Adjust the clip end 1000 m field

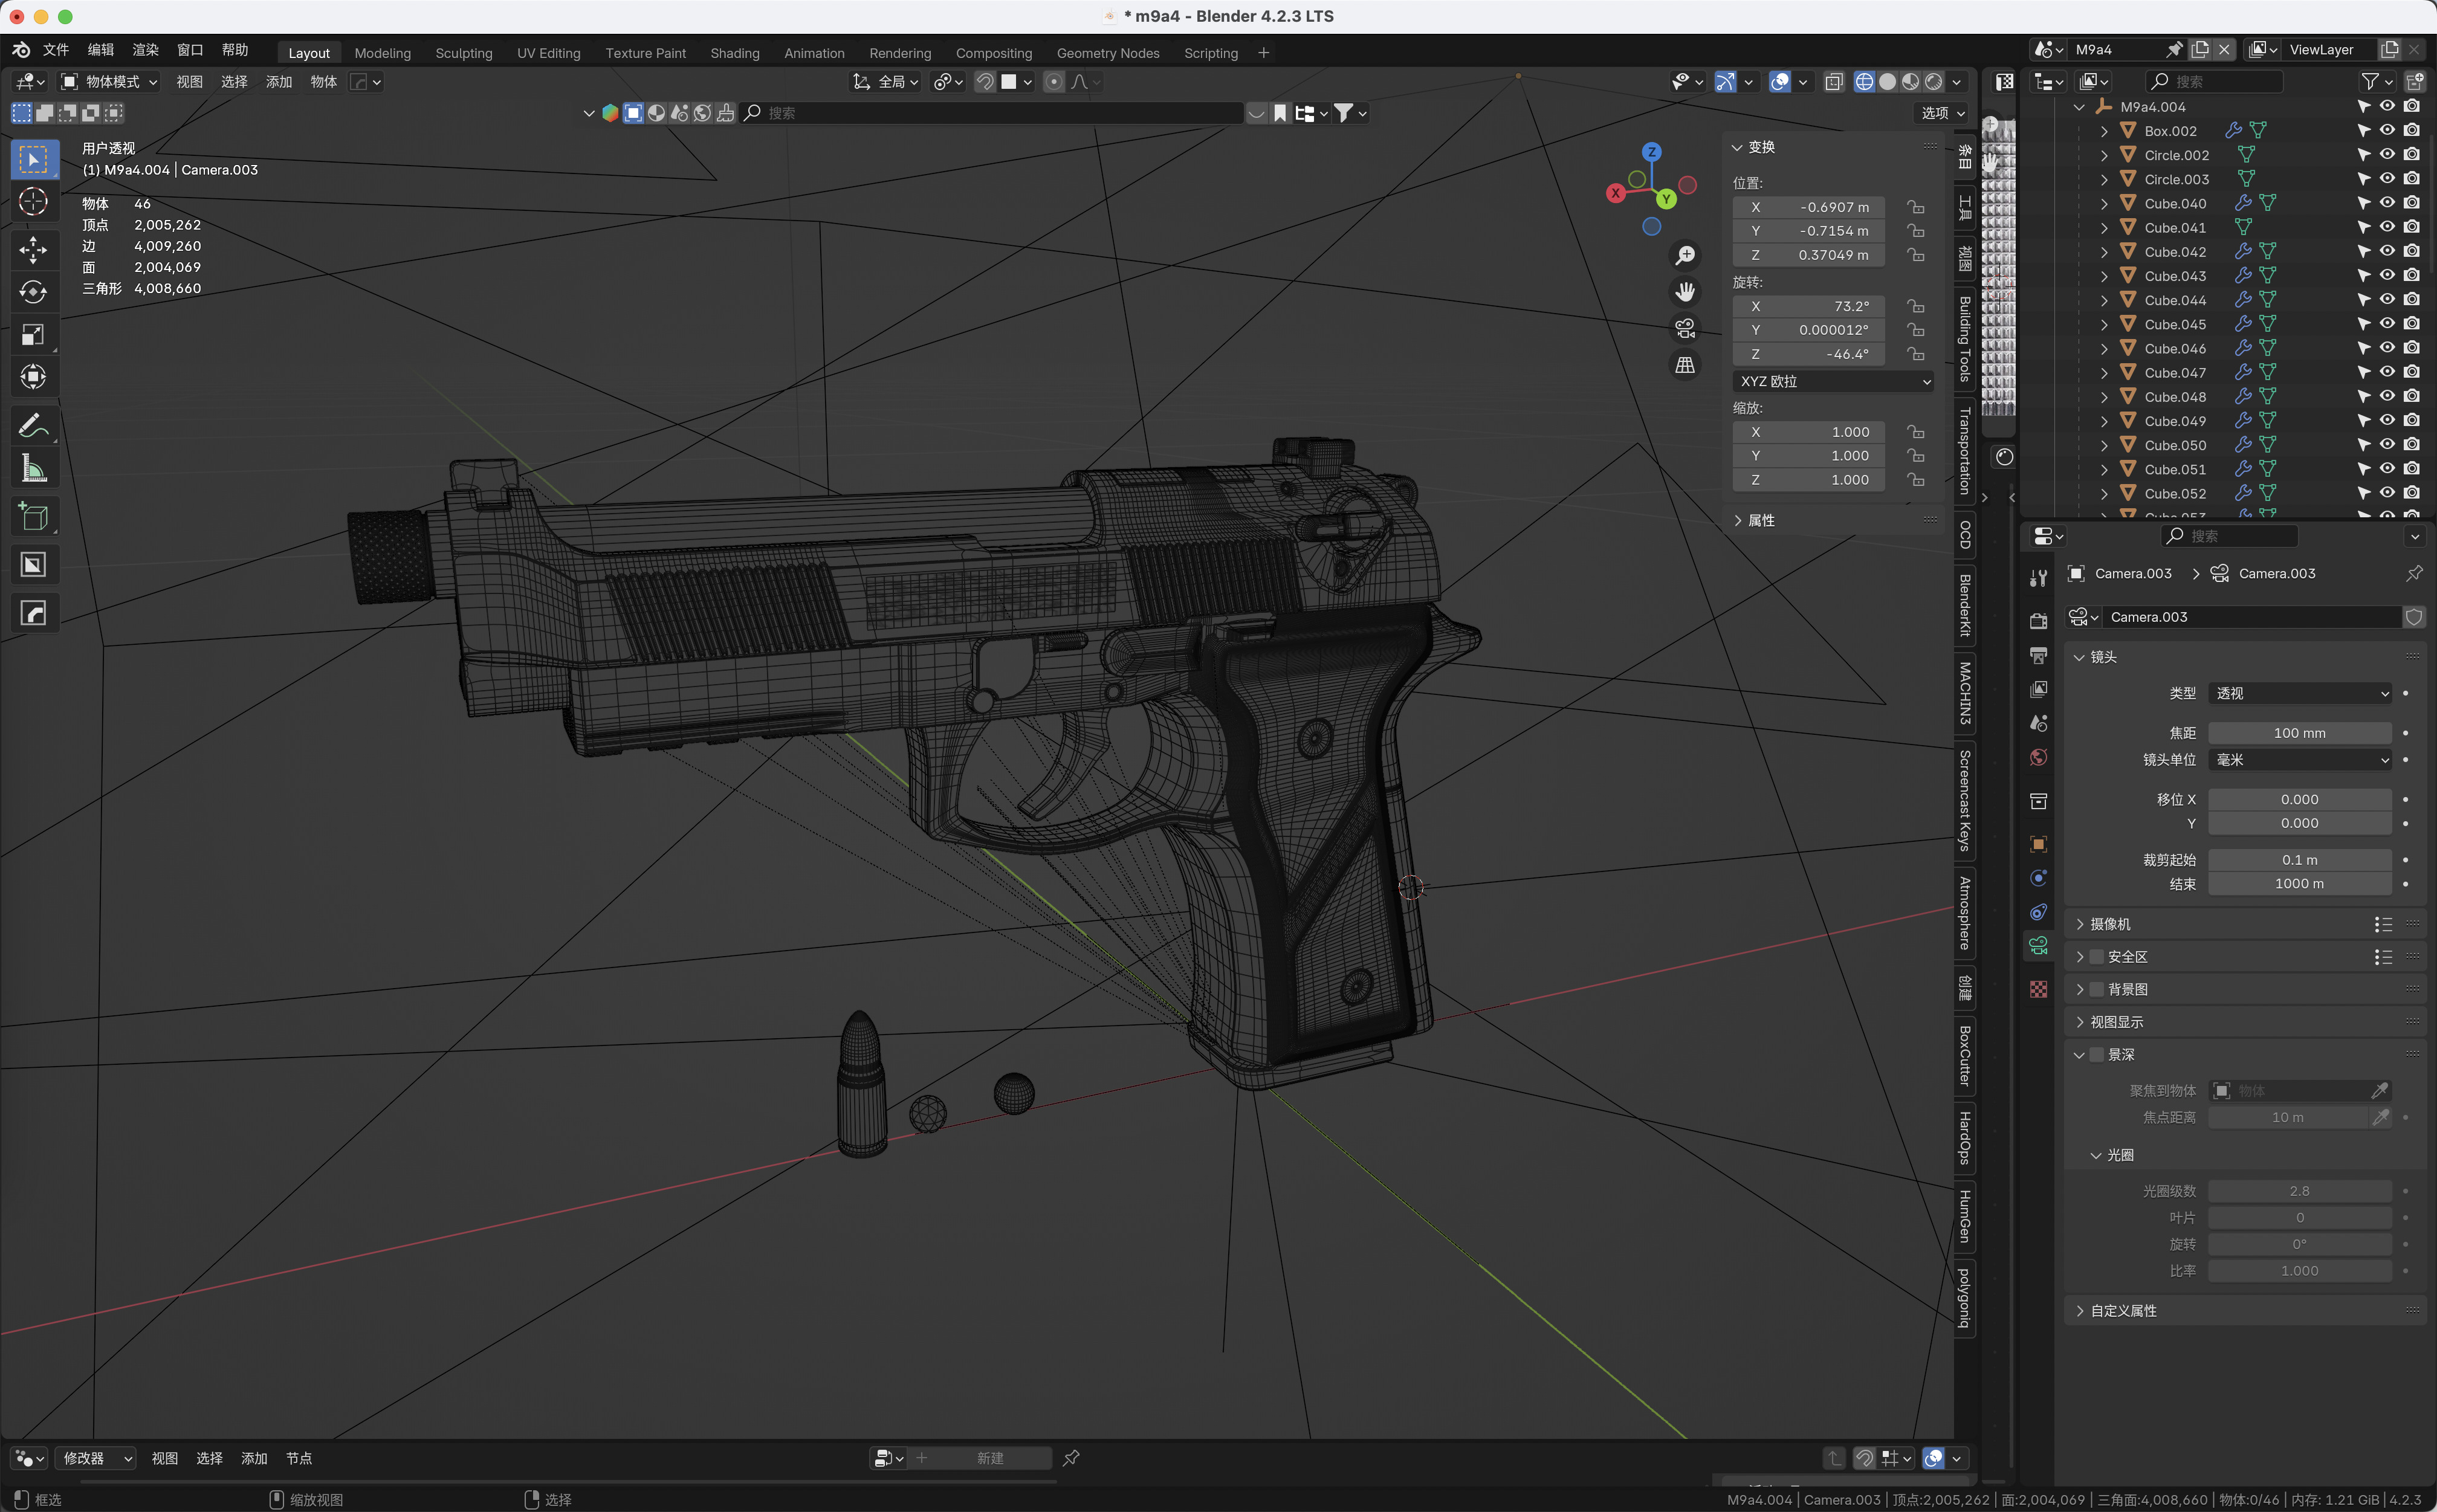2300,884
